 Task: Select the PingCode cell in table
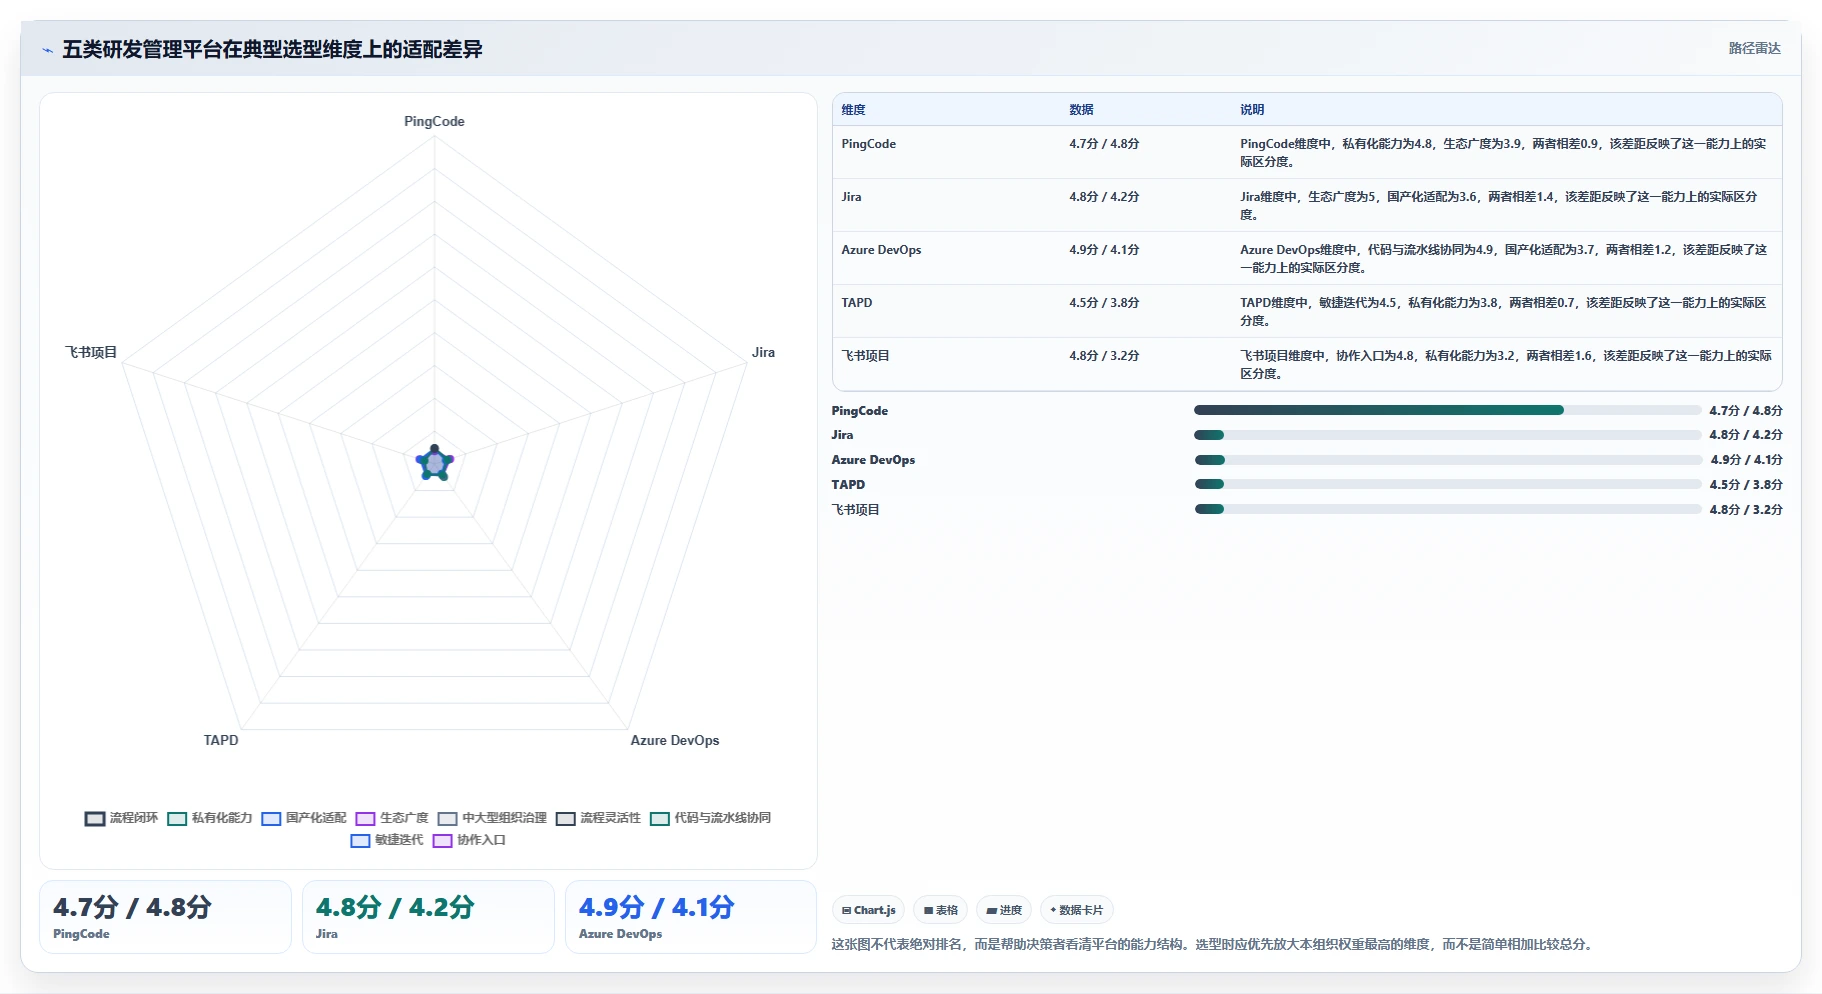point(946,152)
